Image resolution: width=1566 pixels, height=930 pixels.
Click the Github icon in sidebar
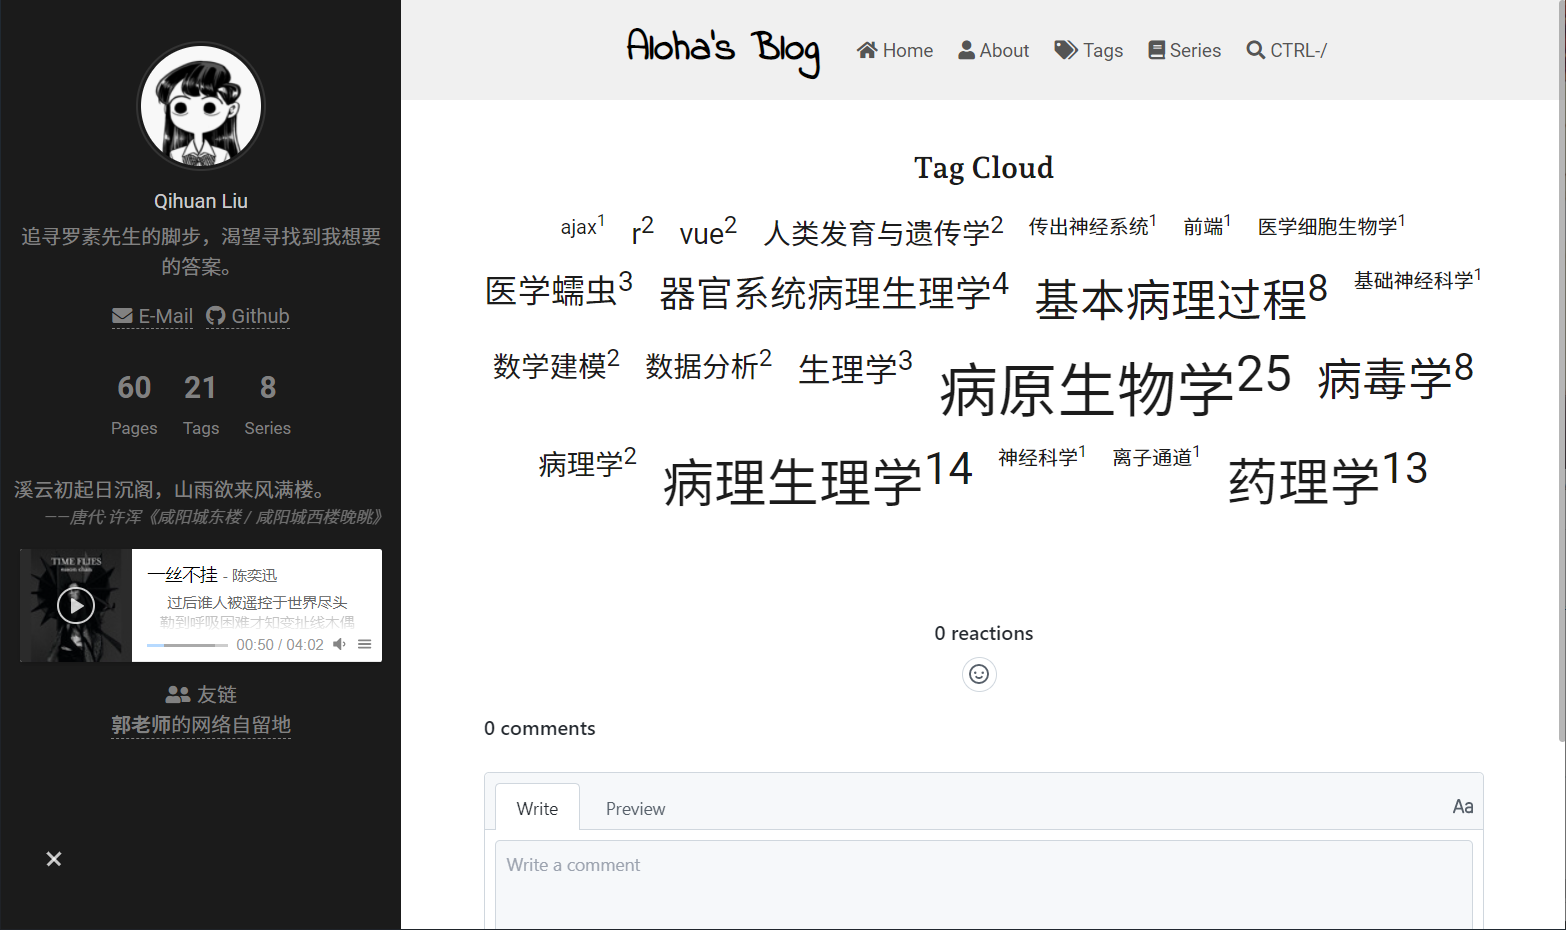(216, 316)
